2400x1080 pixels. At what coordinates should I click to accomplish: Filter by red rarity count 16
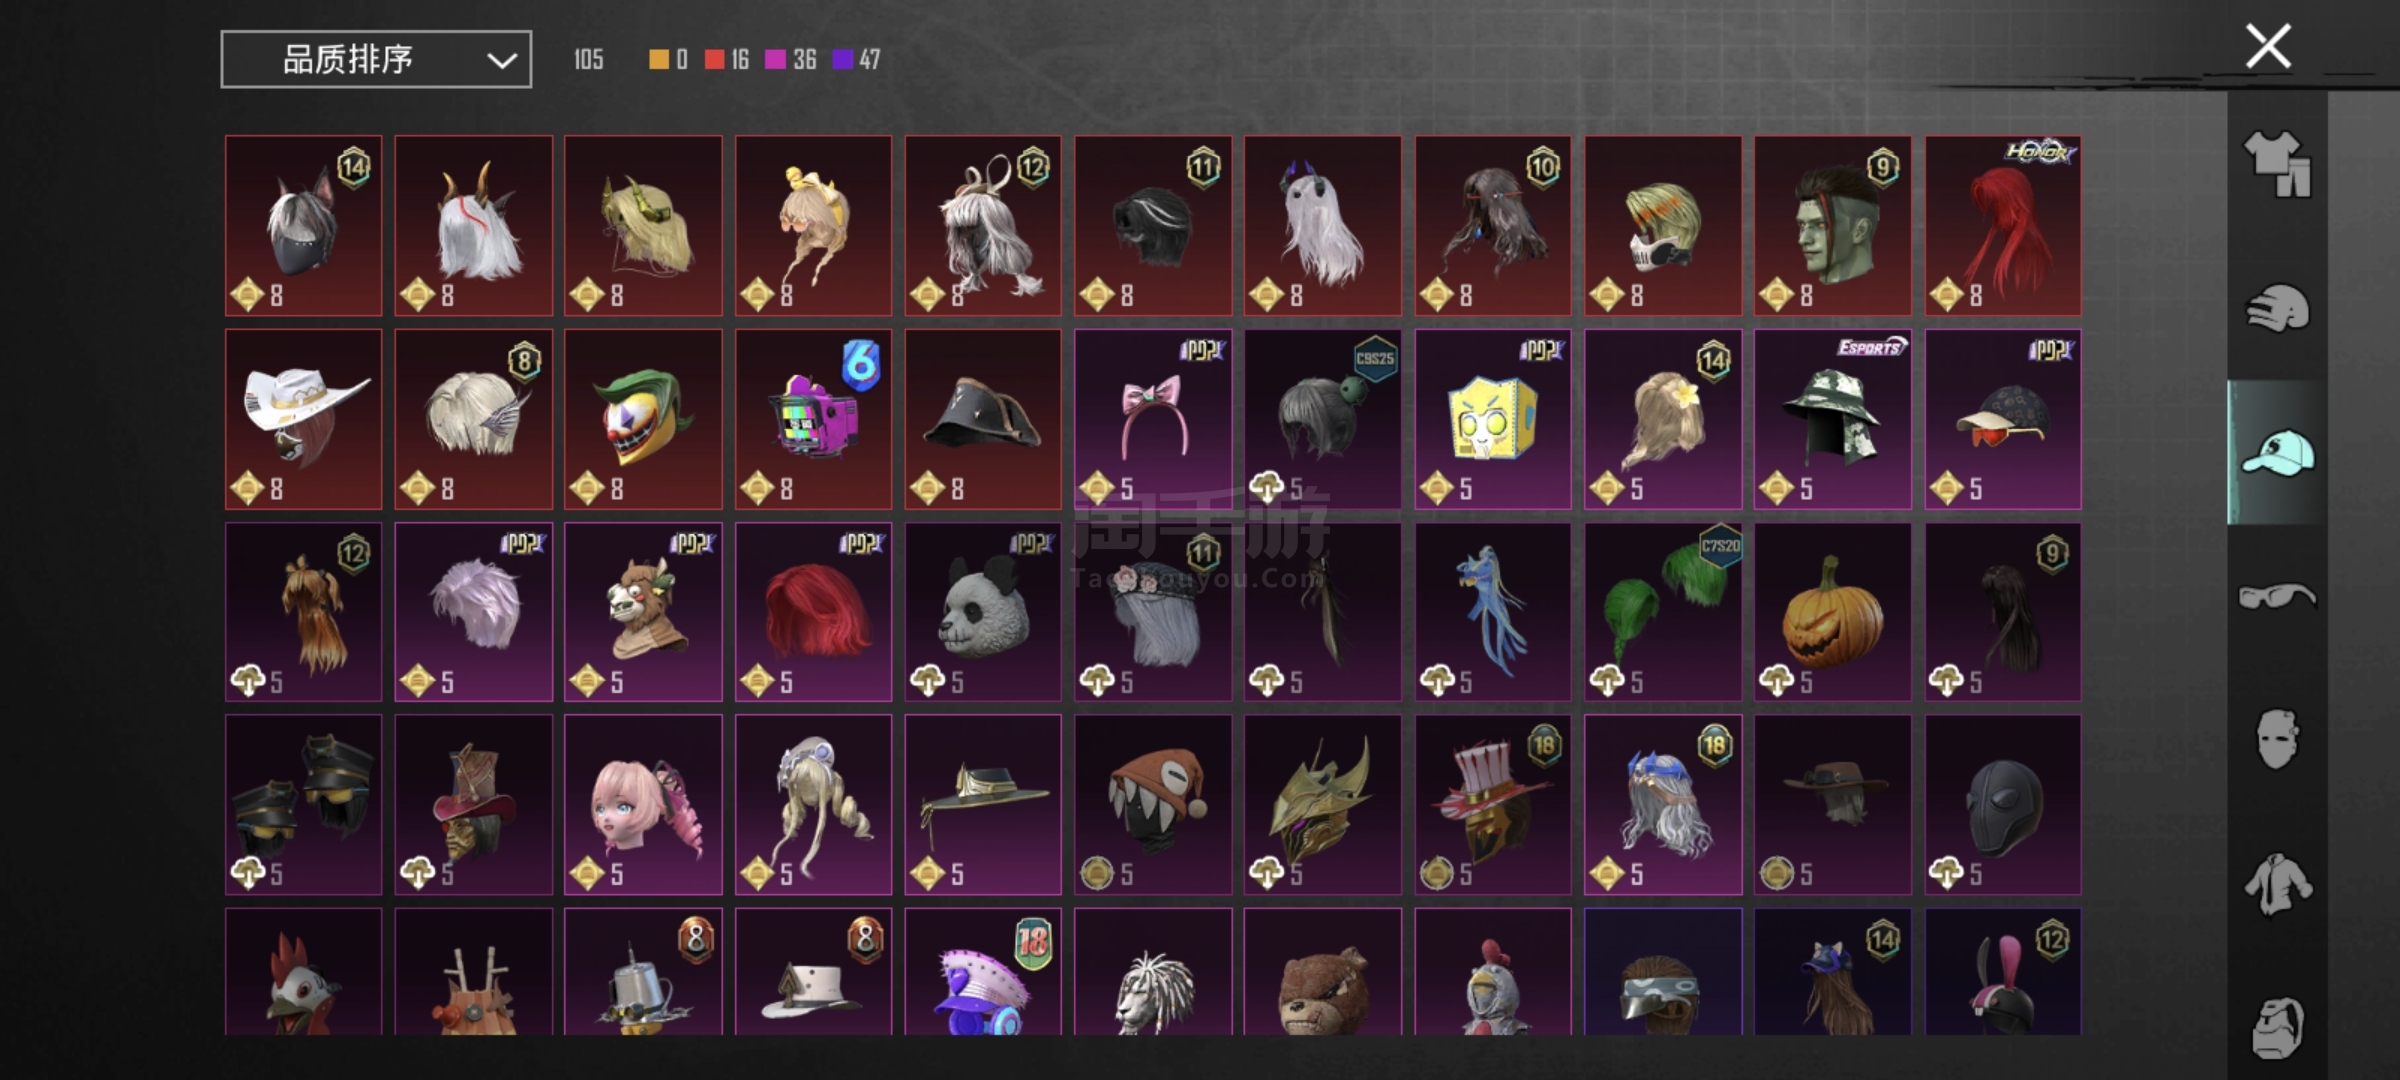(727, 60)
